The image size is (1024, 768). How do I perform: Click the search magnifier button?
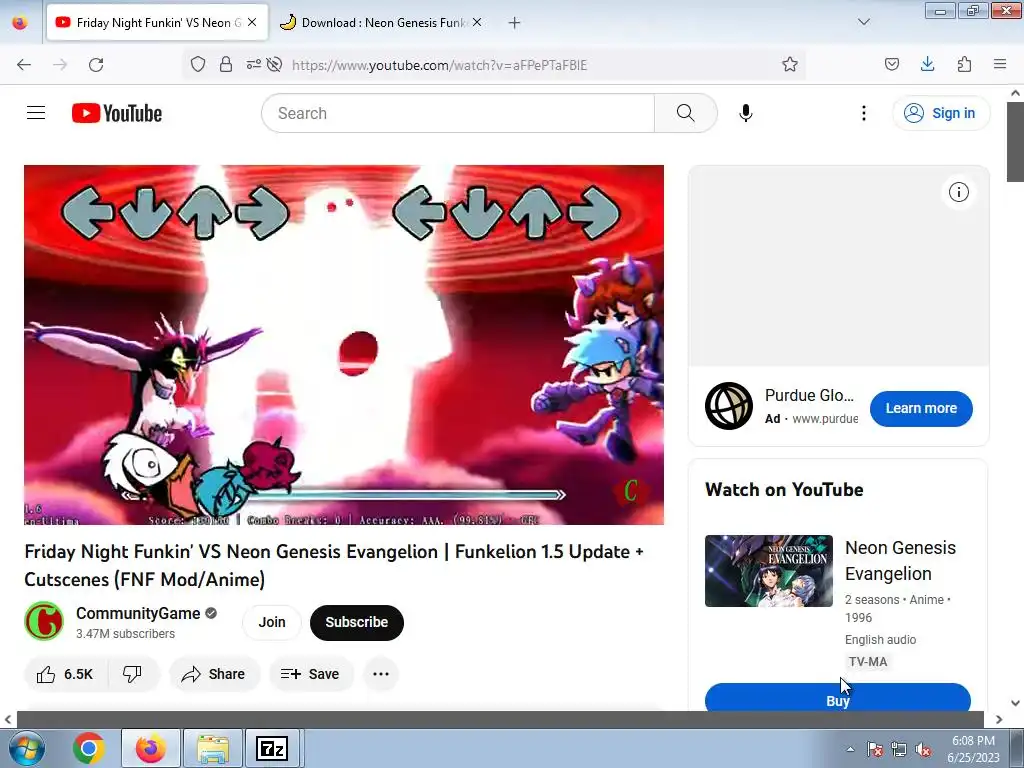(686, 113)
